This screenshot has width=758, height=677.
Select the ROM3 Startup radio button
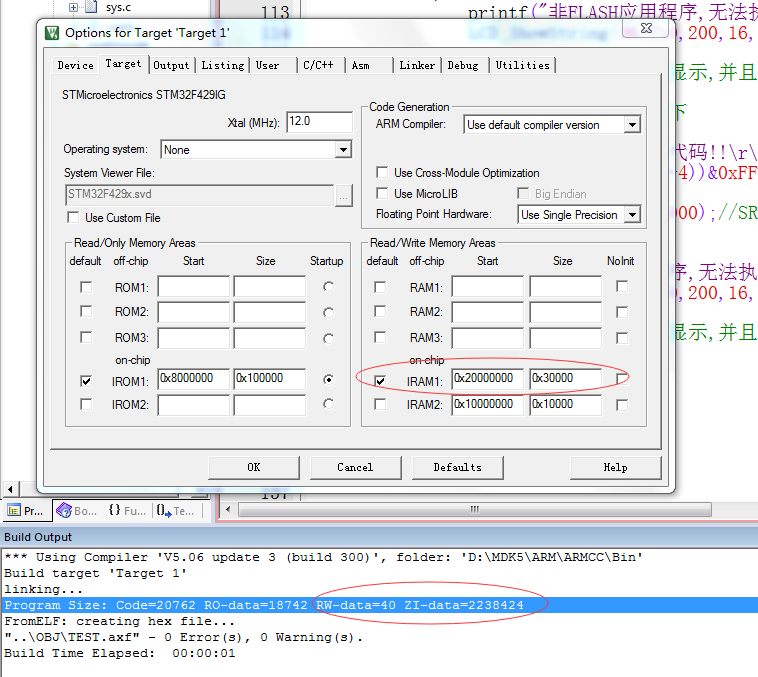328,338
